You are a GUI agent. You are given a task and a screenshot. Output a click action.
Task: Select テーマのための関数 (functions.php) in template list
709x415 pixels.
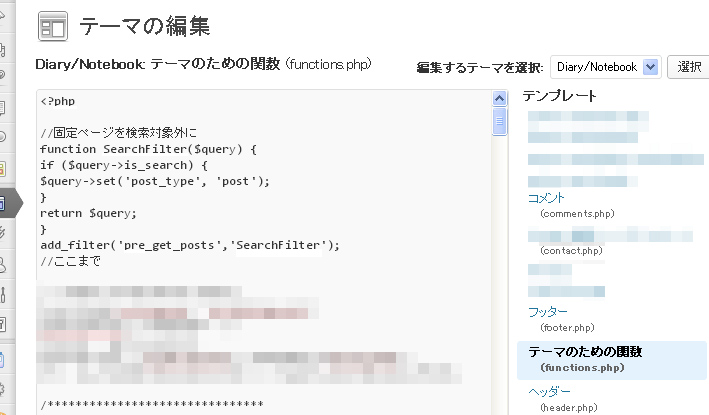tap(584, 352)
